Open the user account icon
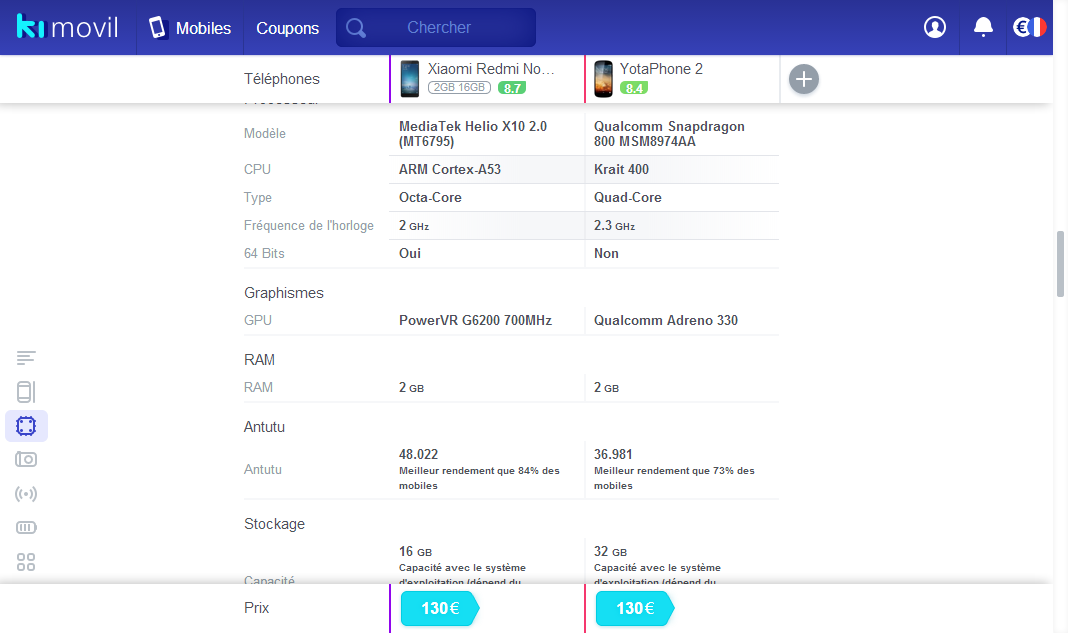Viewport: 1068px width, 633px height. 934,27
